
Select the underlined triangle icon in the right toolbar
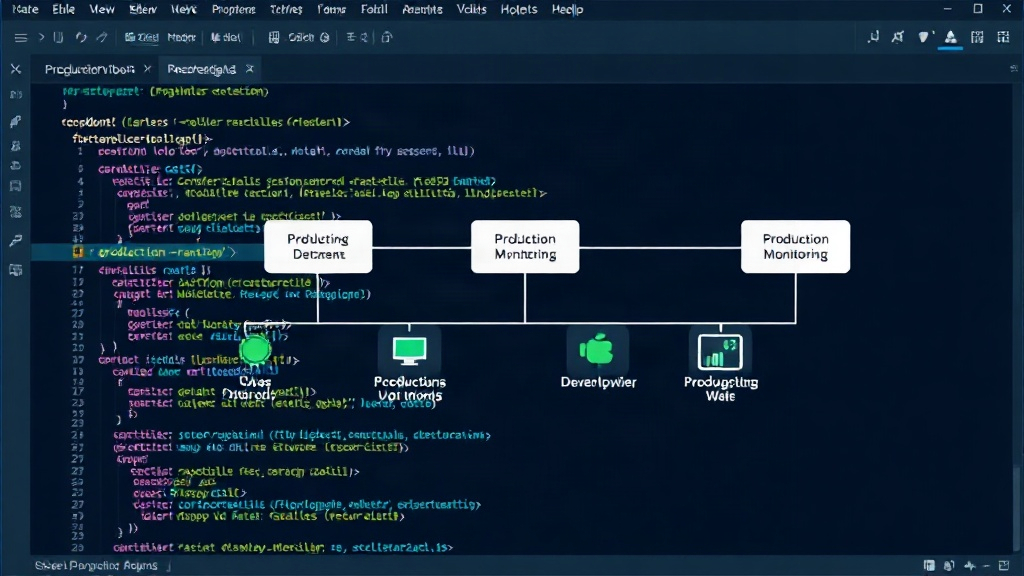point(951,38)
